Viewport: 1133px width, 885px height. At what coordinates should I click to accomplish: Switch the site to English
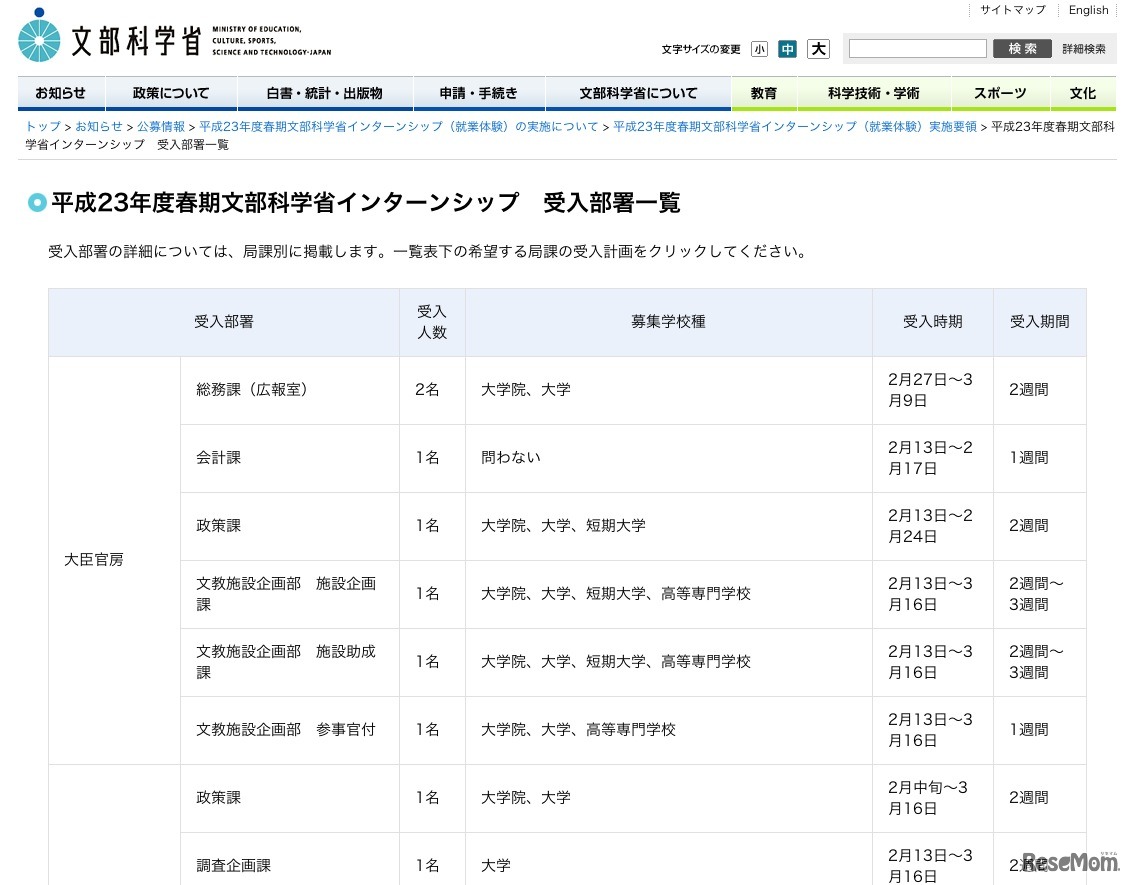click(1088, 10)
